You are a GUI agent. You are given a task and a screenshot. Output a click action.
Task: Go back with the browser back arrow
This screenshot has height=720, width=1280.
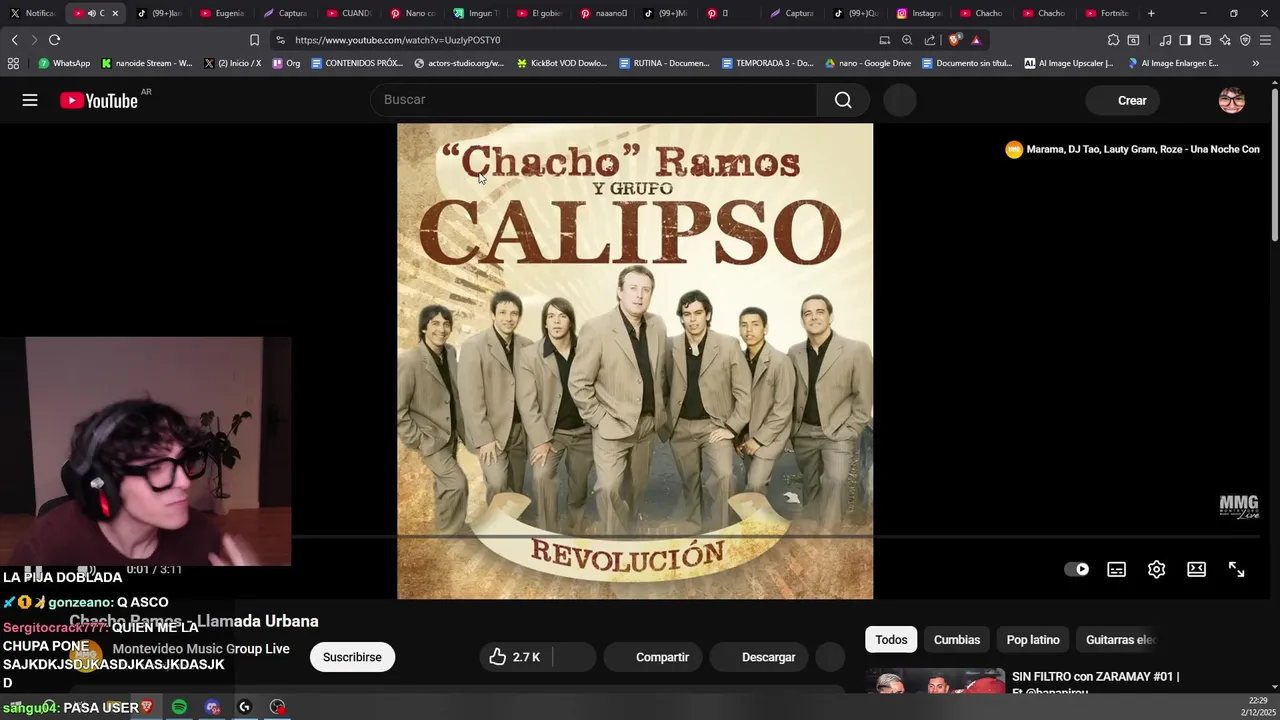pyautogui.click(x=14, y=40)
